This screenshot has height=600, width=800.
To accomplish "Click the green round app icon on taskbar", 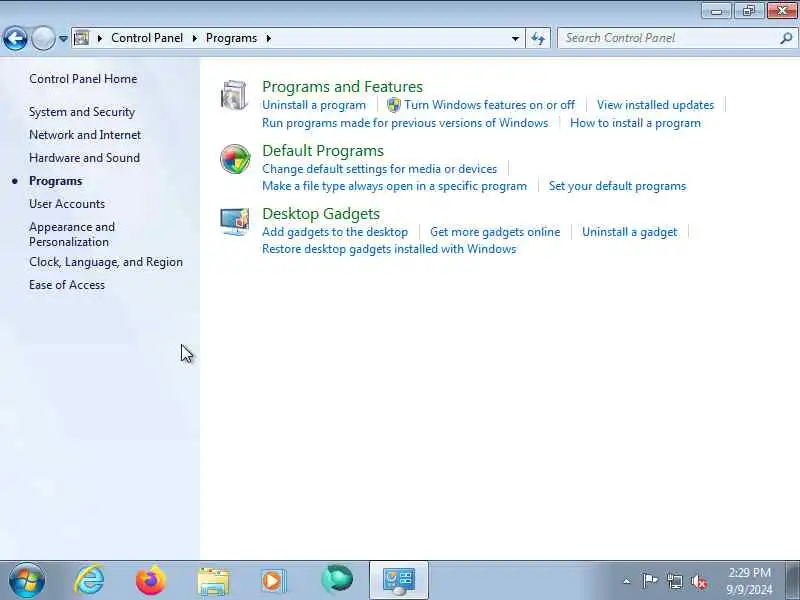I will click(337, 580).
